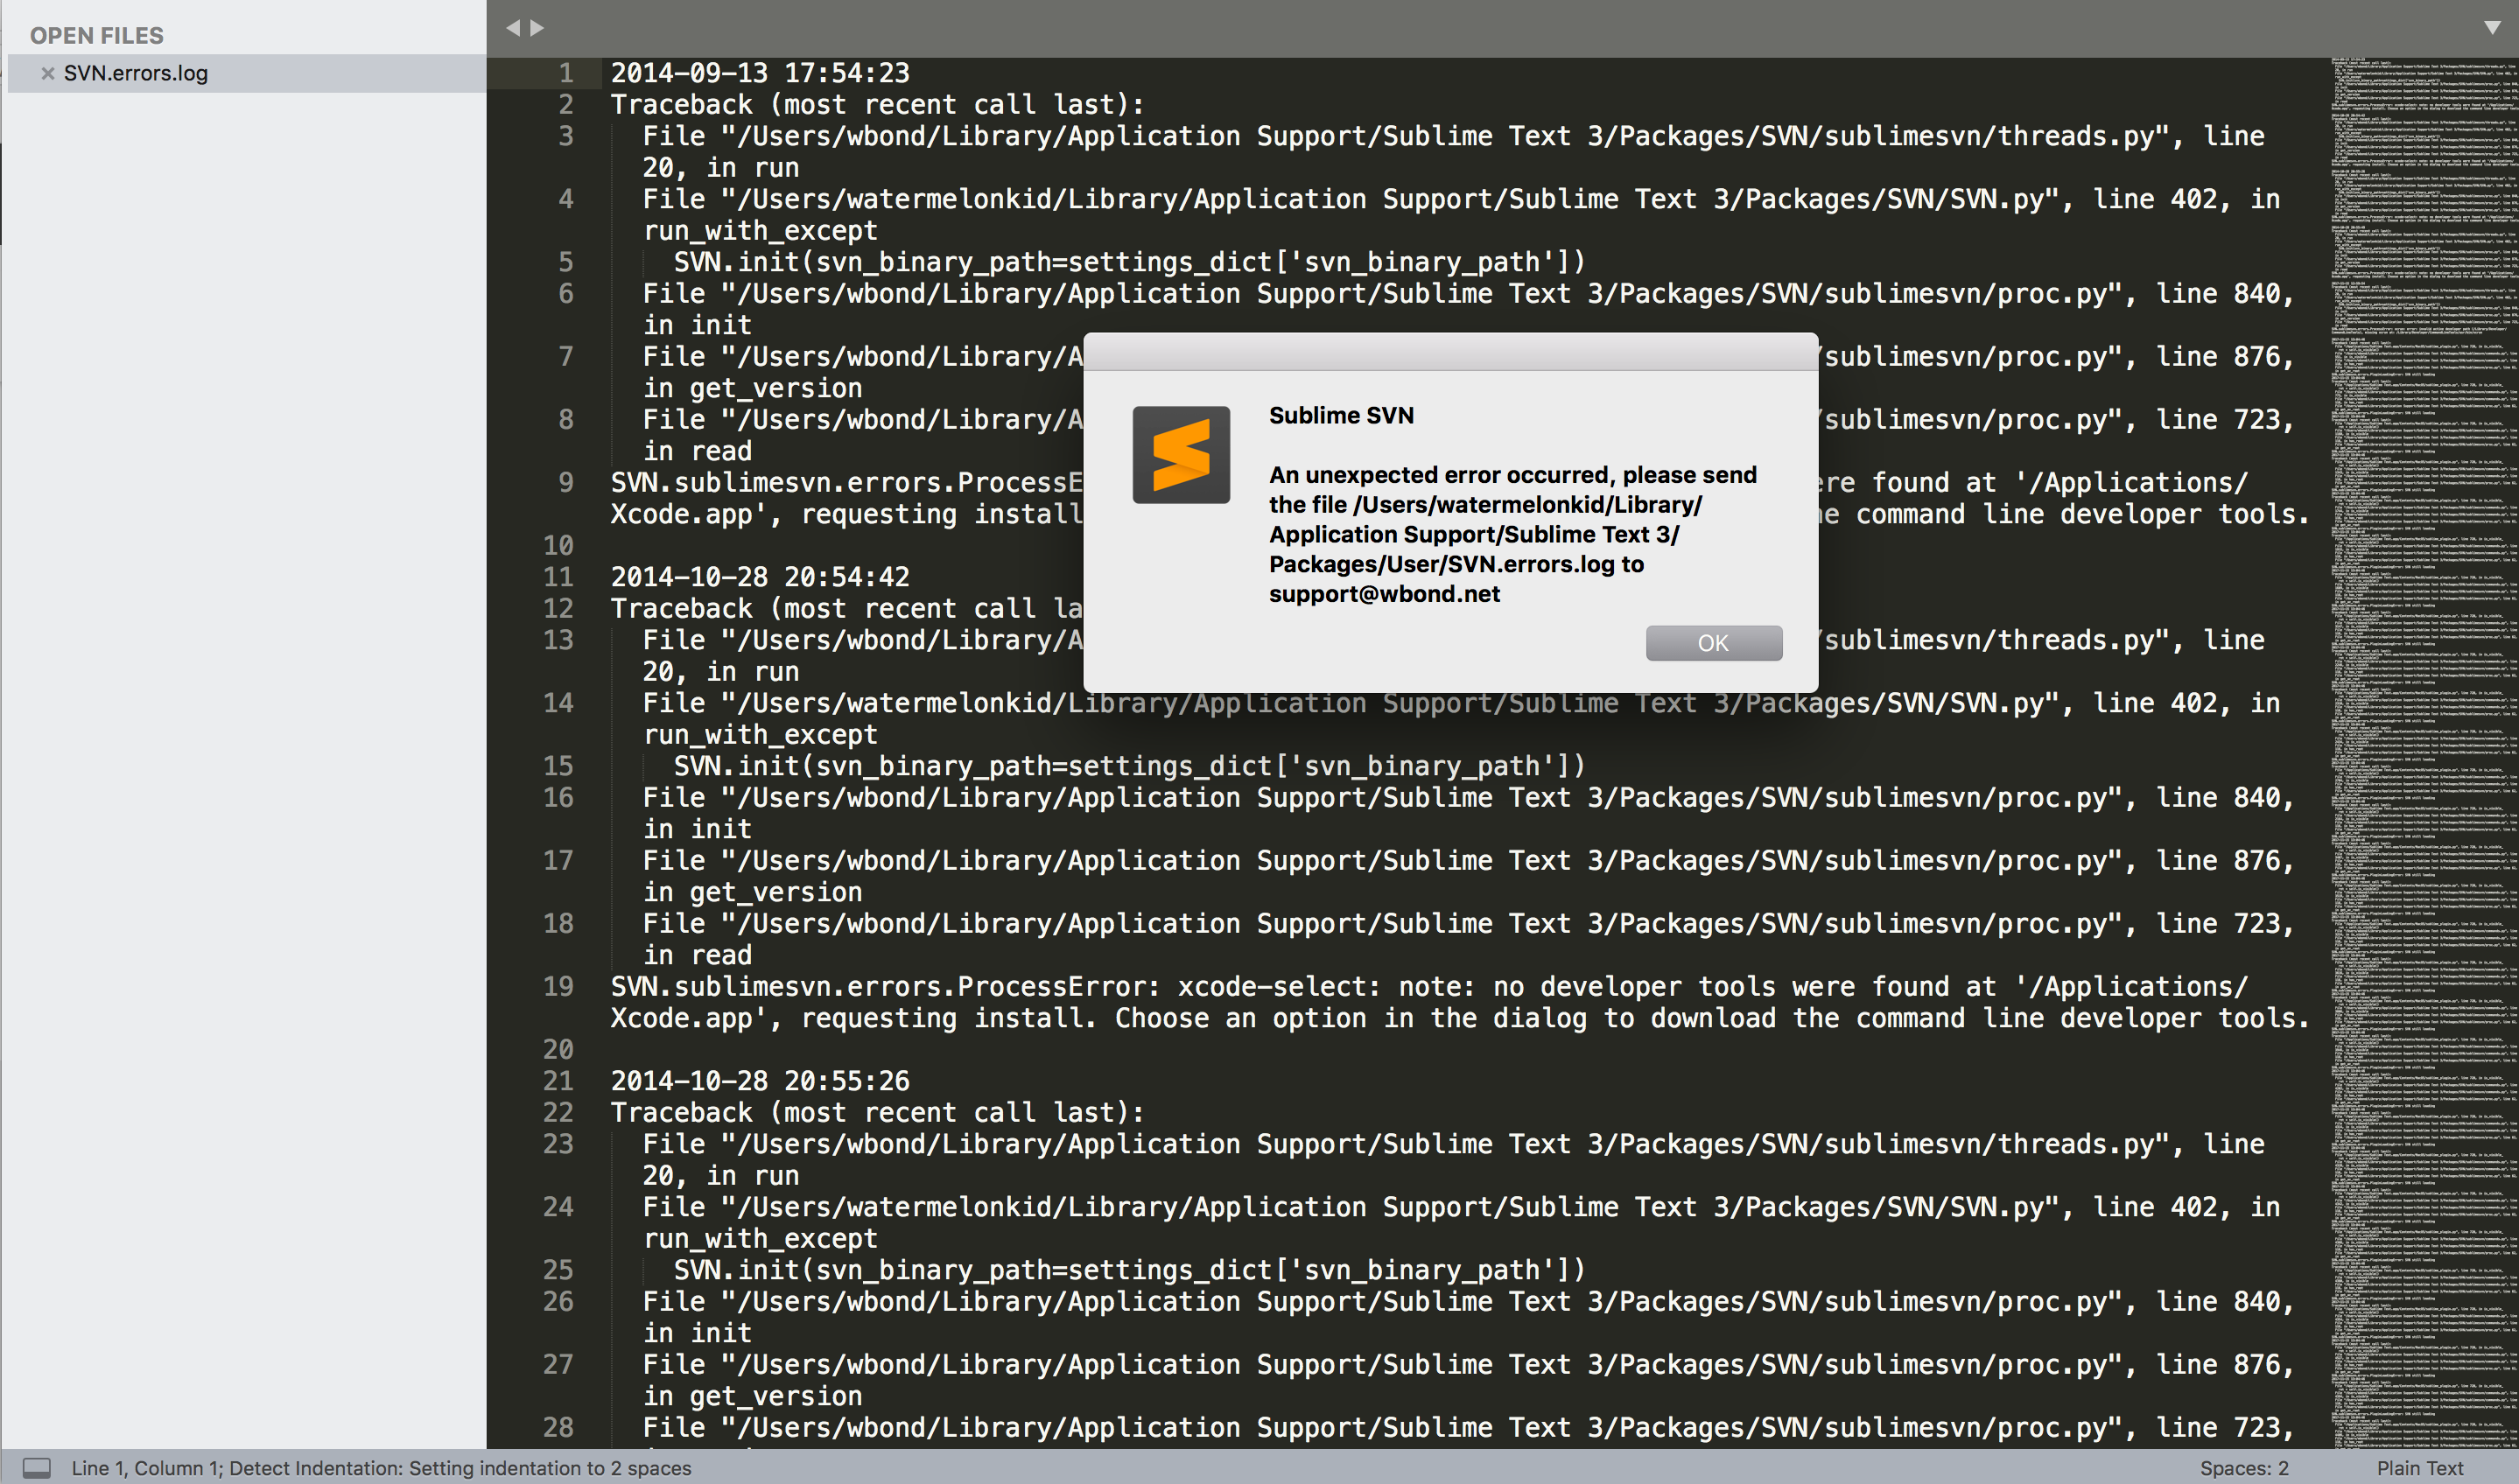Open the Spaces: 2 indentation menu

[2244, 1468]
